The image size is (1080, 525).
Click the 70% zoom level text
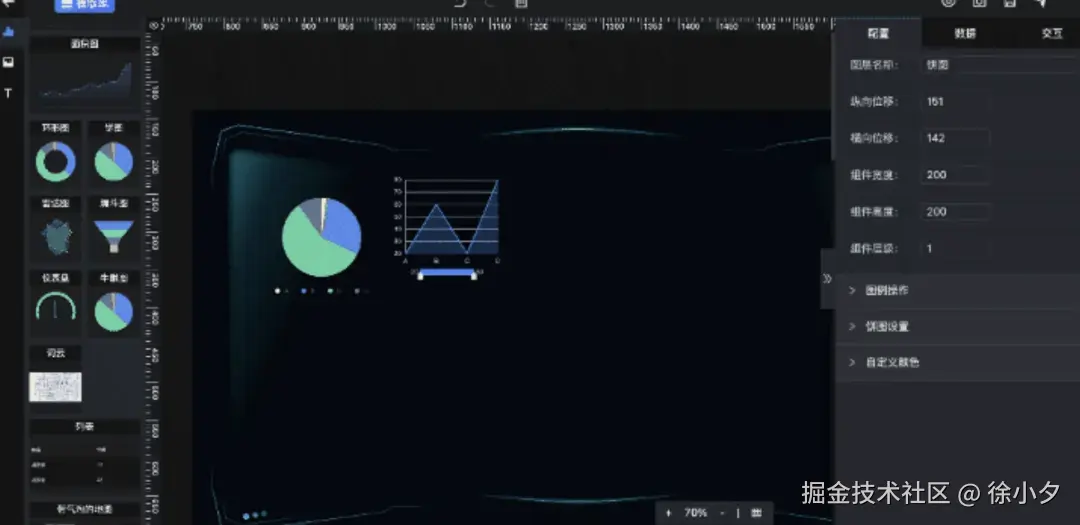click(x=696, y=513)
